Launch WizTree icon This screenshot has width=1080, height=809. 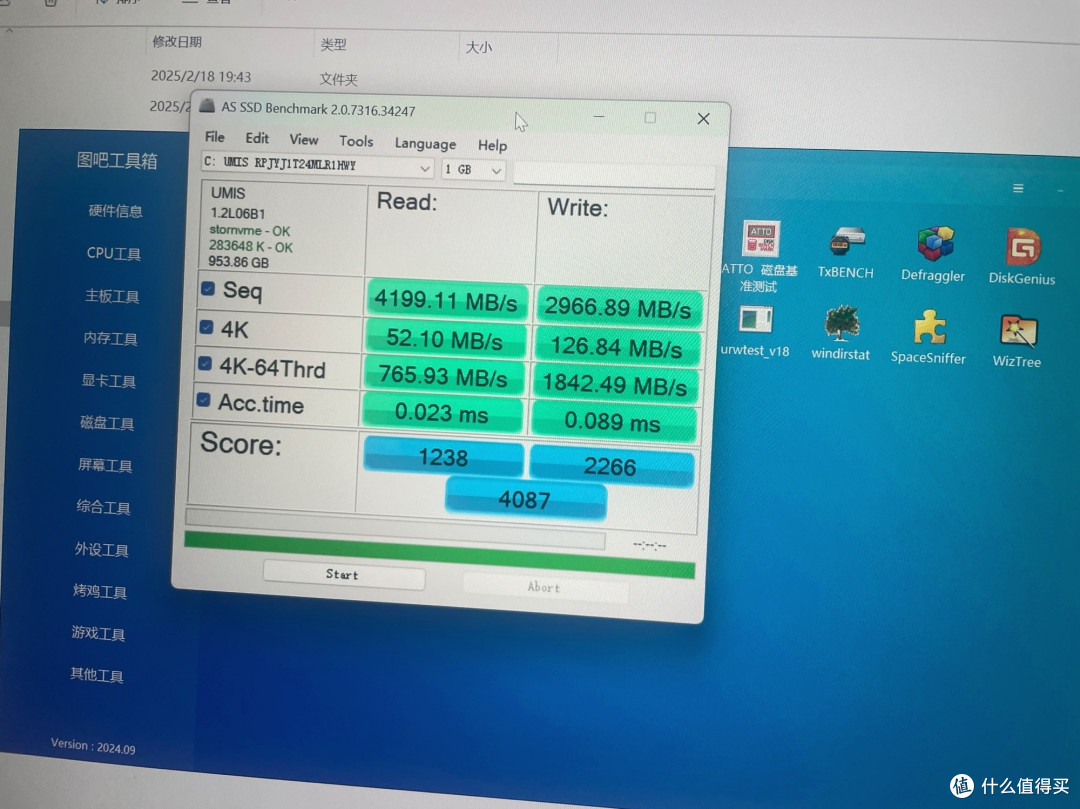tap(1018, 332)
